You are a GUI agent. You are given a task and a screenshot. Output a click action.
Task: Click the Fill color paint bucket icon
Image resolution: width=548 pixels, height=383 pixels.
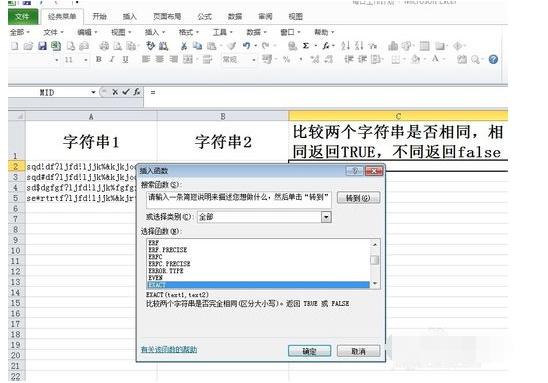pyautogui.click(x=415, y=59)
